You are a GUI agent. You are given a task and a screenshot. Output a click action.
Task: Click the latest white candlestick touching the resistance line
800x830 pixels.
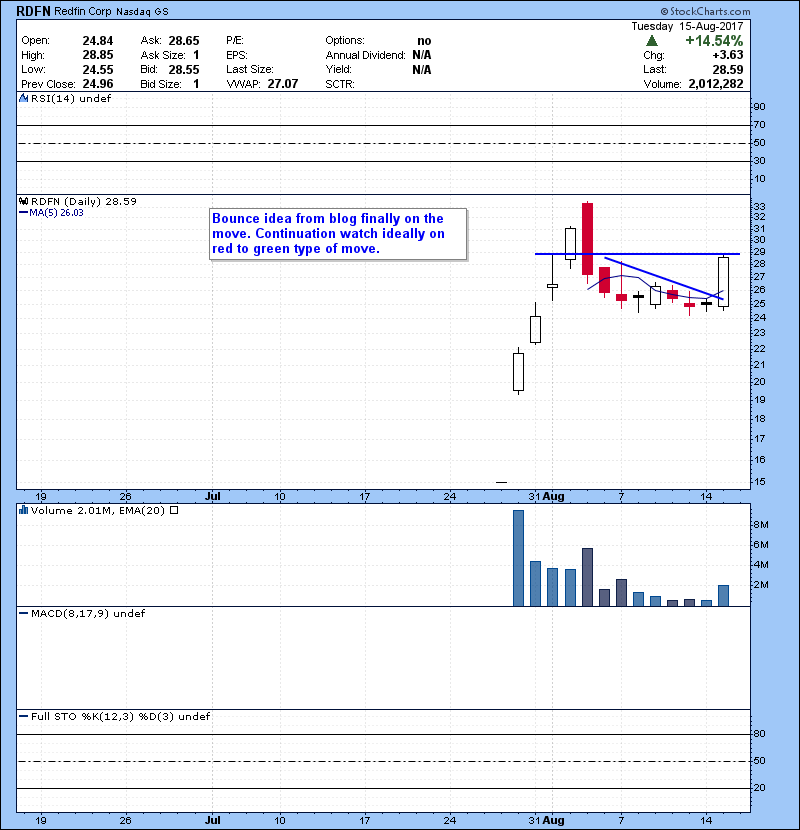click(x=723, y=282)
